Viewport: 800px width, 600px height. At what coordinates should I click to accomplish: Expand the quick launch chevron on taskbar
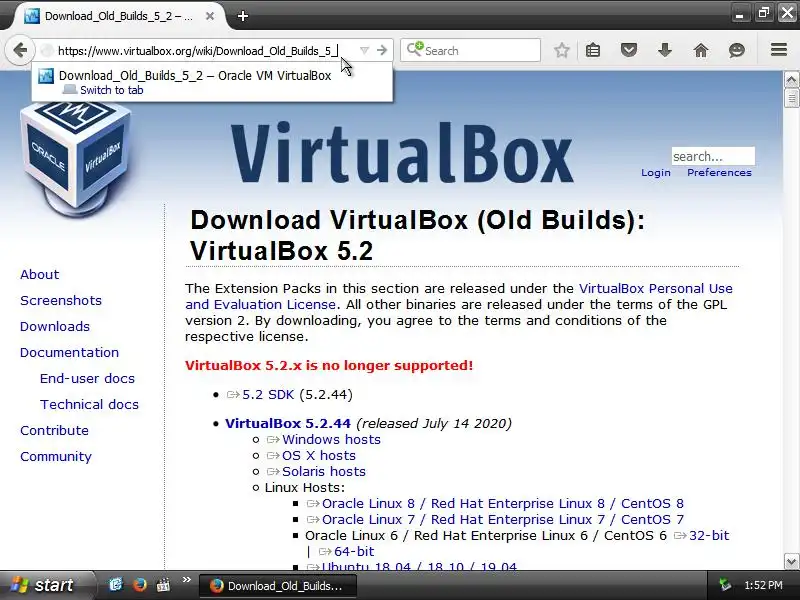pyautogui.click(x=186, y=580)
